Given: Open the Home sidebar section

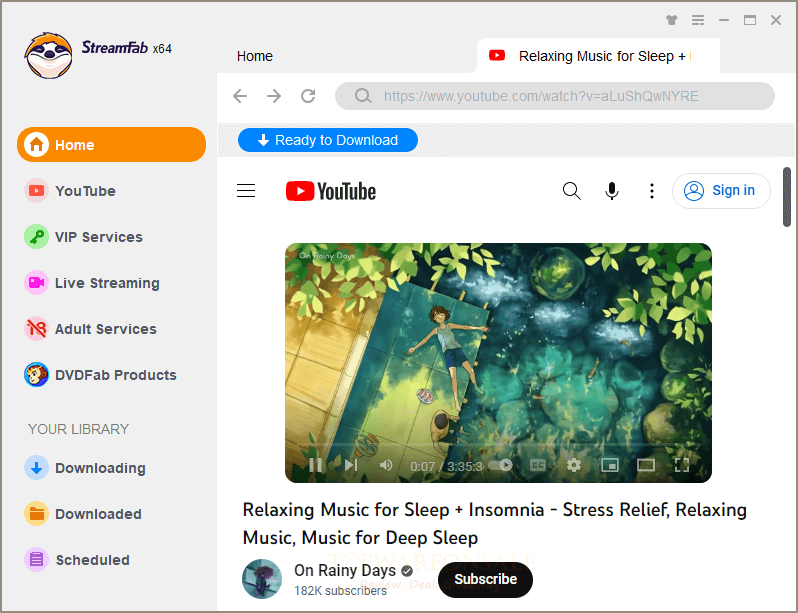Looking at the screenshot, I should tap(111, 145).
